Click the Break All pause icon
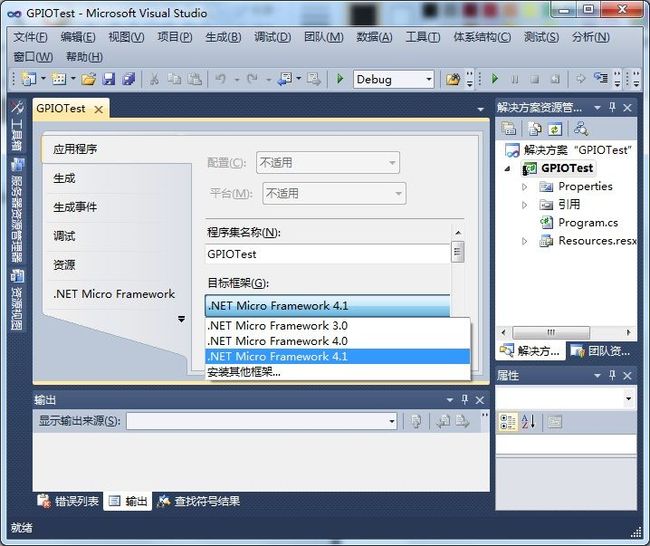The width and height of the screenshot is (650, 546). (x=515, y=79)
